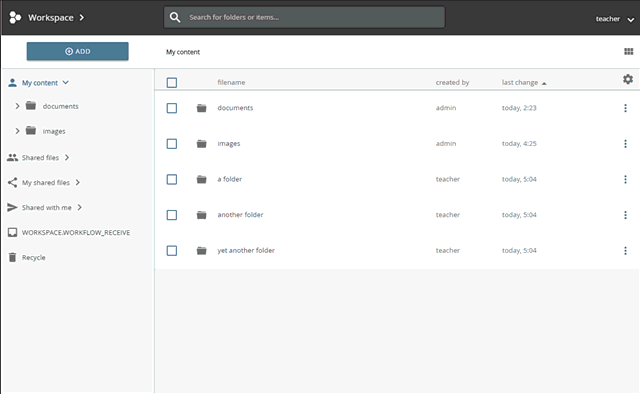Open images folder in sidebar tree
Screen dimensions: 640x394
point(54,131)
